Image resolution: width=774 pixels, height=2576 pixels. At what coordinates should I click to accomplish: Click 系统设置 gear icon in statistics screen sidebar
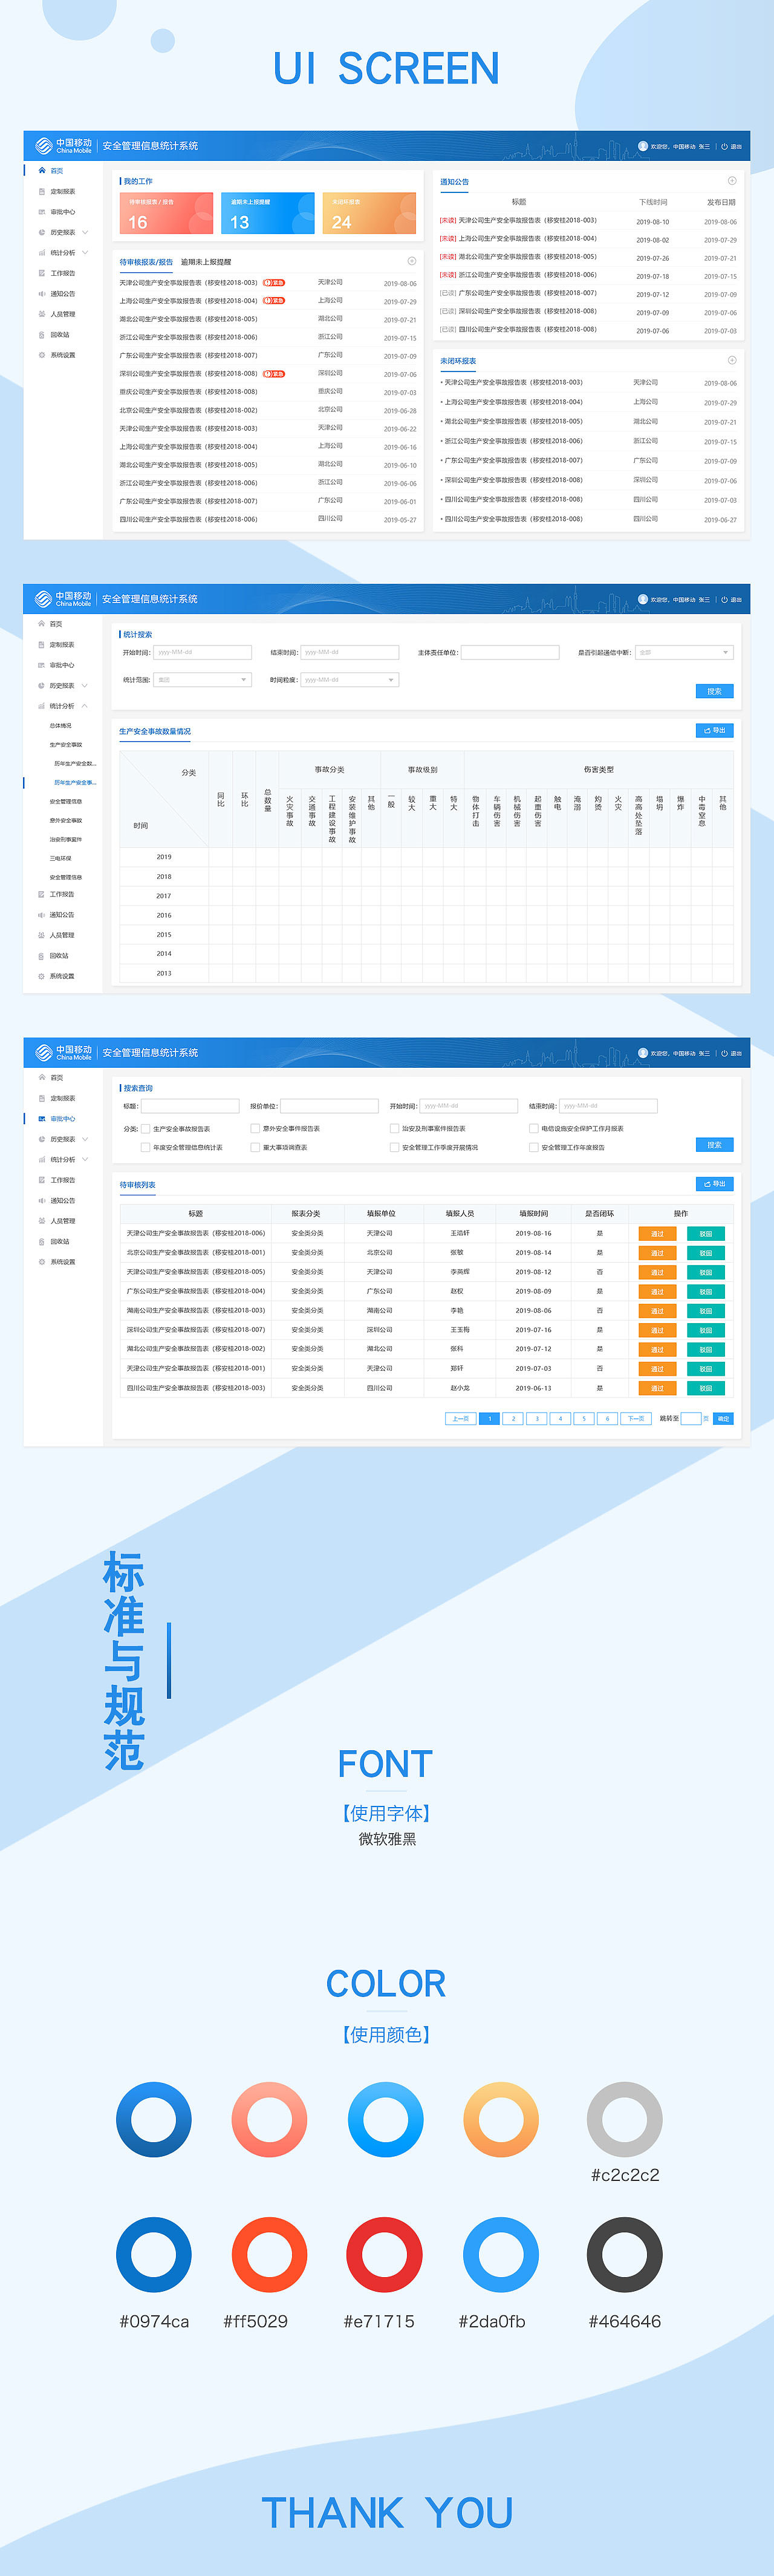tap(41, 976)
